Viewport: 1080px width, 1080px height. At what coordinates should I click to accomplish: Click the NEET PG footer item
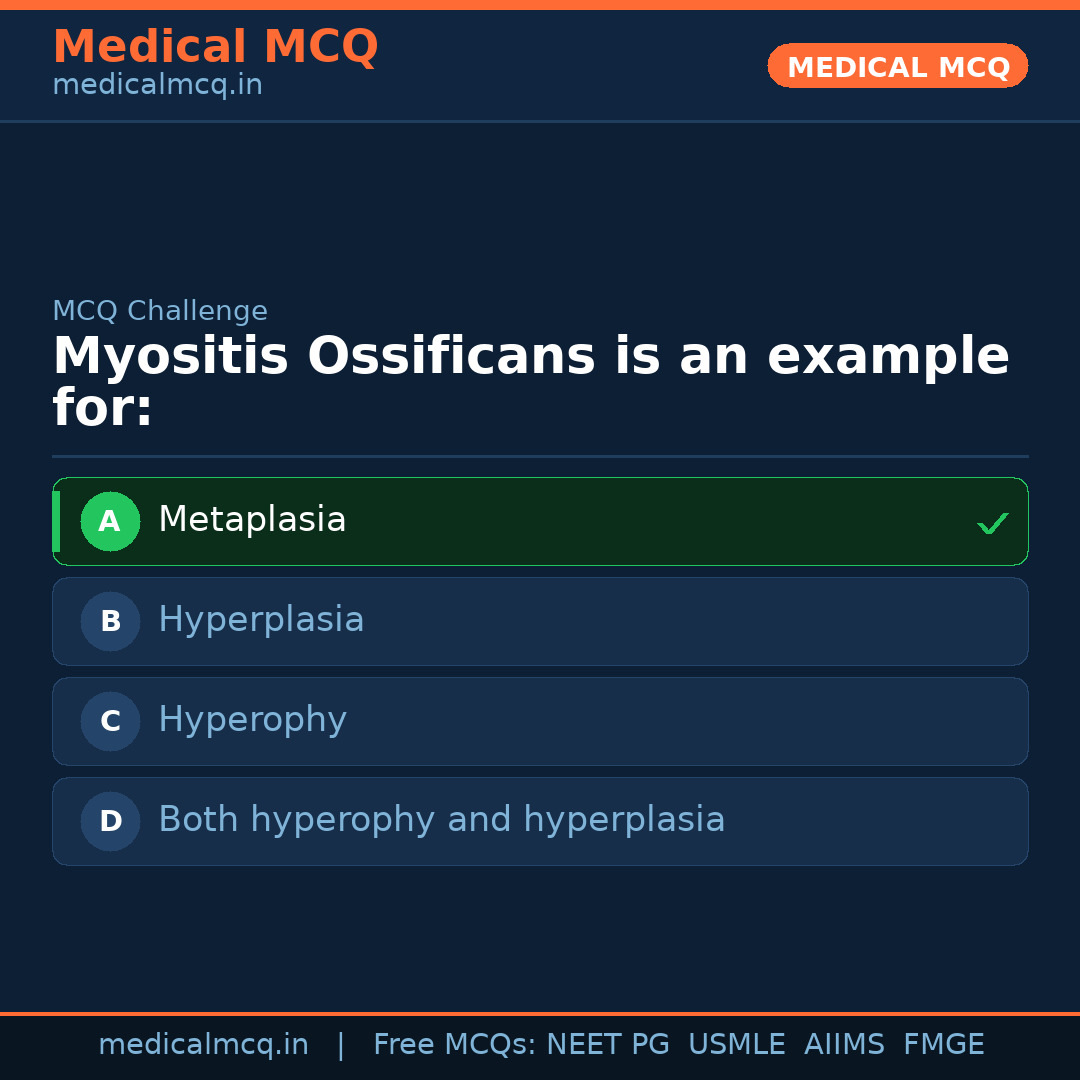607,1043
